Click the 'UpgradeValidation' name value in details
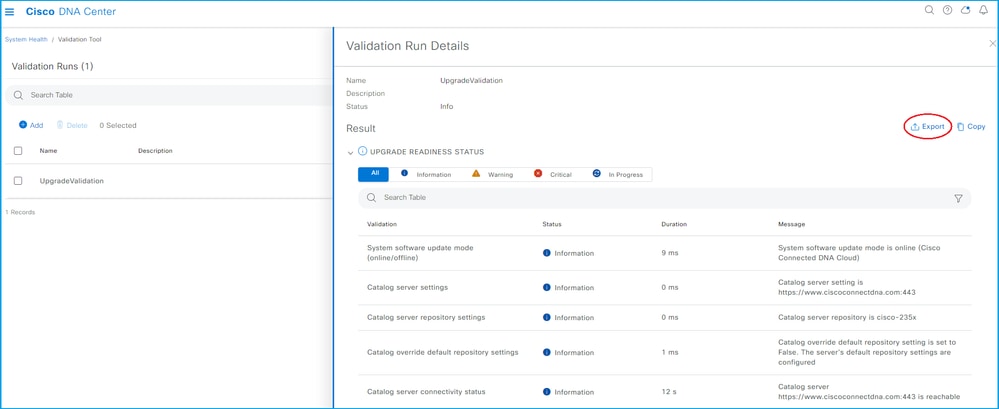This screenshot has width=999, height=409. [x=471, y=81]
